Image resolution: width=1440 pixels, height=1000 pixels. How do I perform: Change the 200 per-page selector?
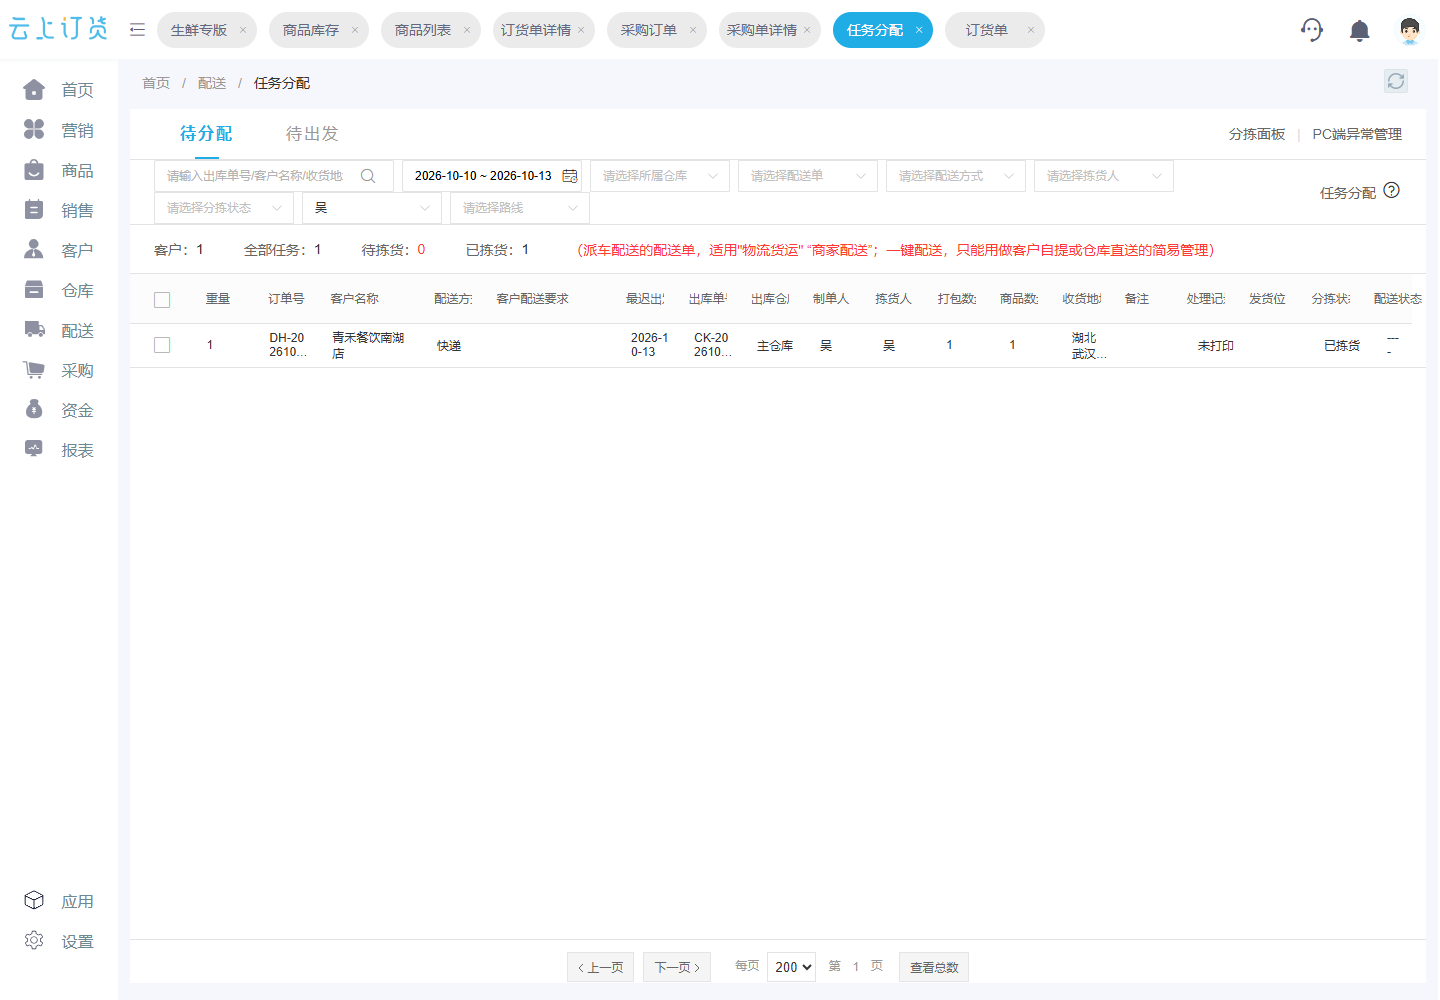coord(792,967)
